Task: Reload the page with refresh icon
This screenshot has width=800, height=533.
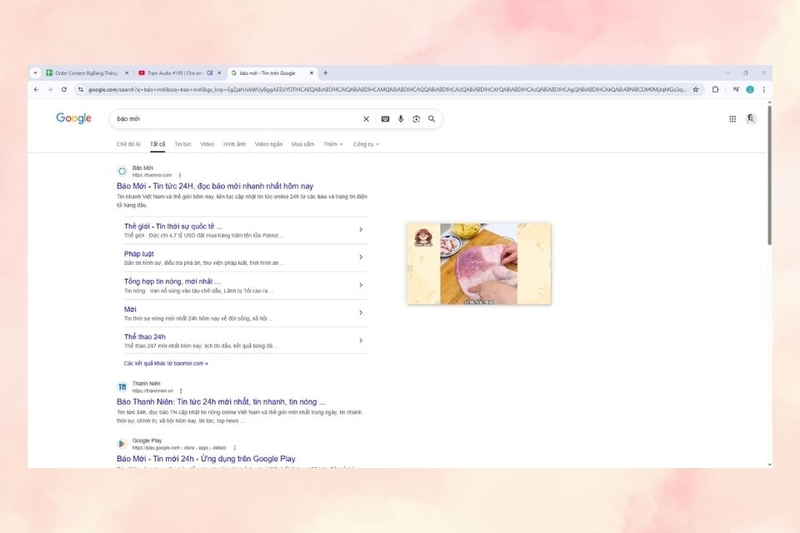Action: 64,89
